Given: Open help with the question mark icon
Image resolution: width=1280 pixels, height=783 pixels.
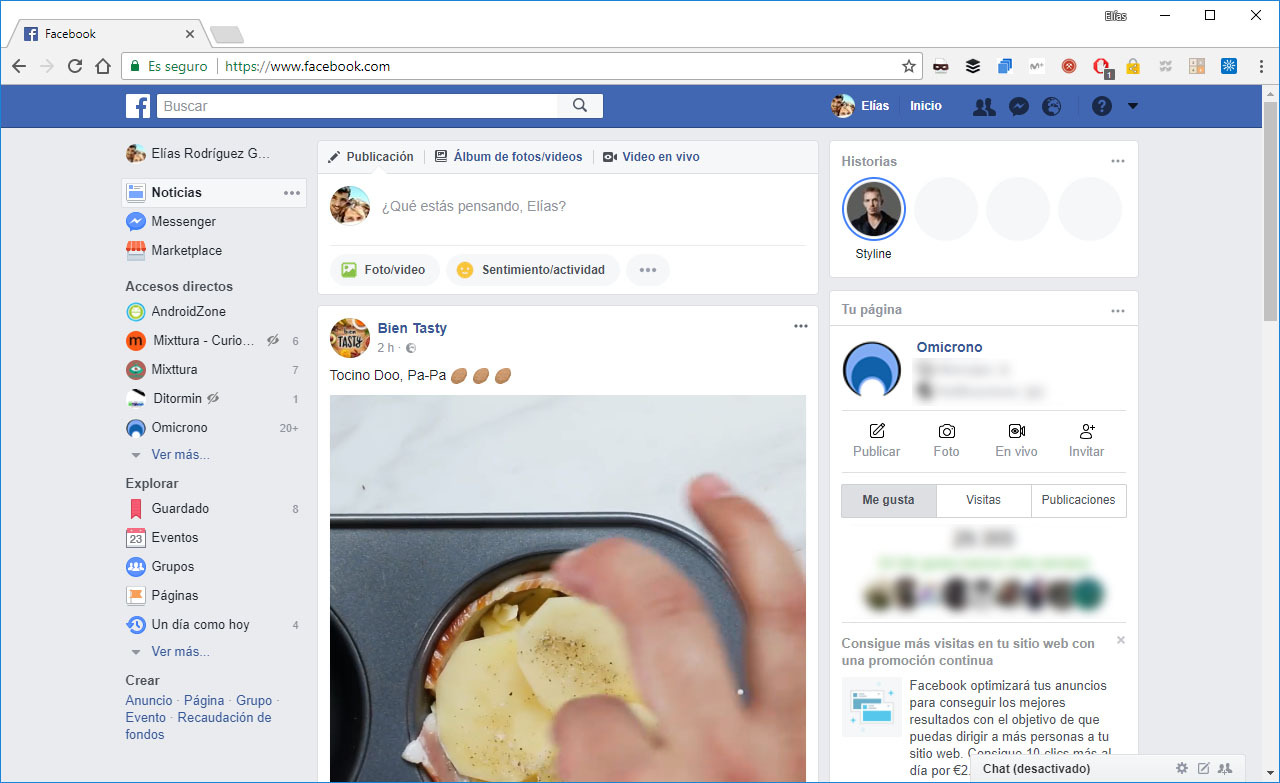Looking at the screenshot, I should (x=1101, y=105).
